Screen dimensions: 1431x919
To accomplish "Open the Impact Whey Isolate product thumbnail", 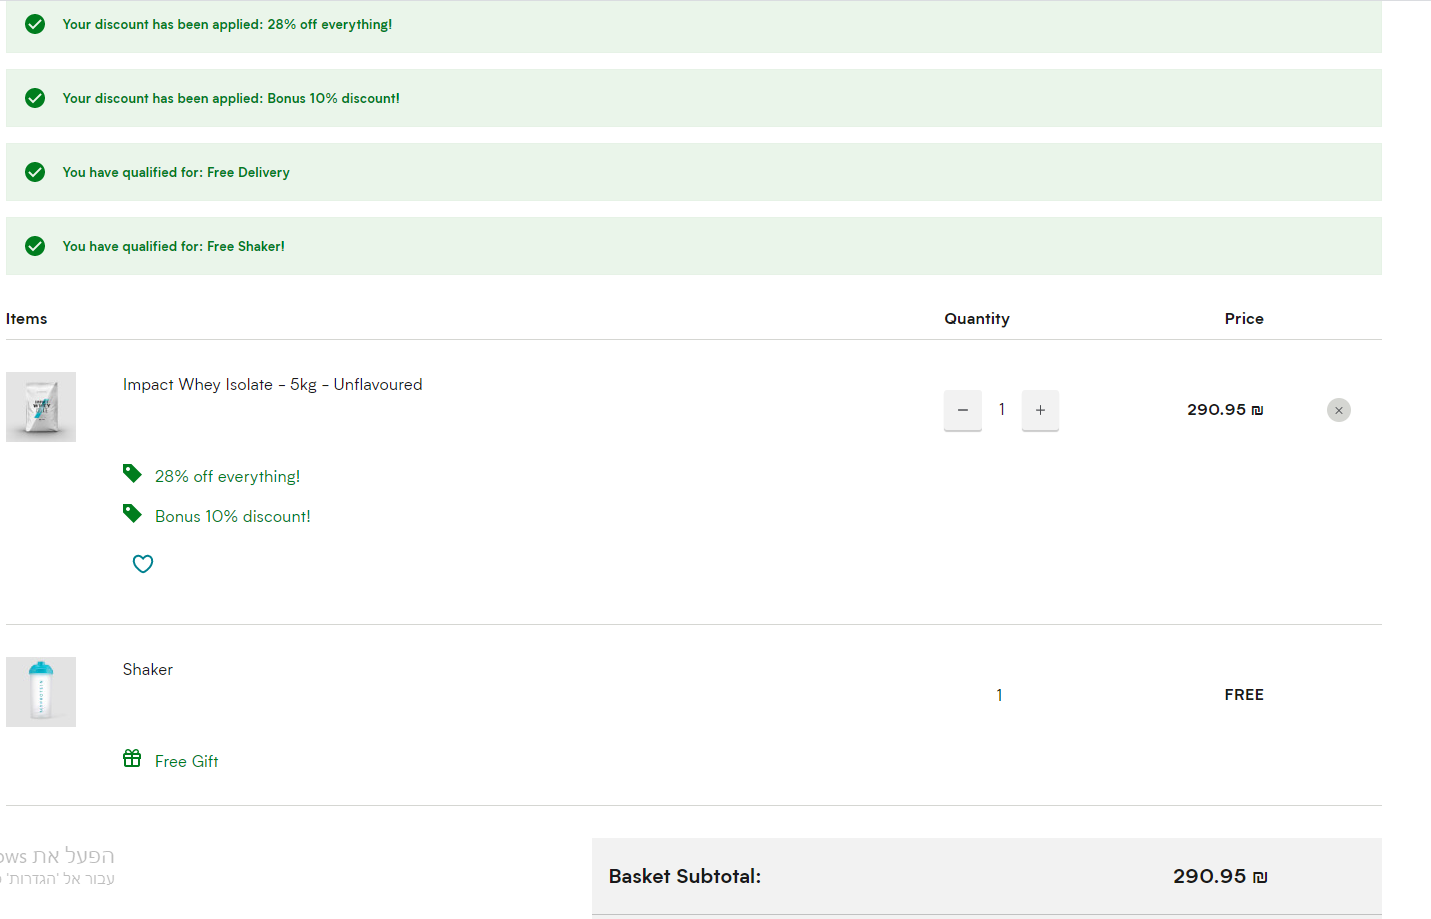I will (41, 407).
